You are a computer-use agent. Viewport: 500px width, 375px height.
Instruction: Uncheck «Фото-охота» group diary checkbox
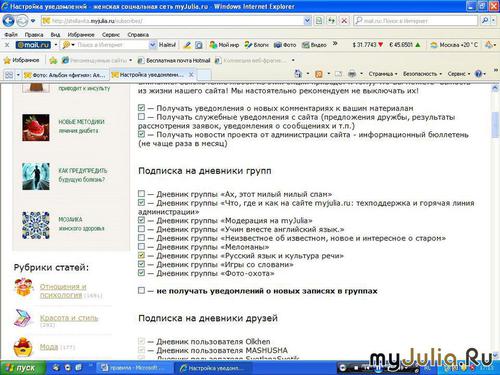[141, 273]
